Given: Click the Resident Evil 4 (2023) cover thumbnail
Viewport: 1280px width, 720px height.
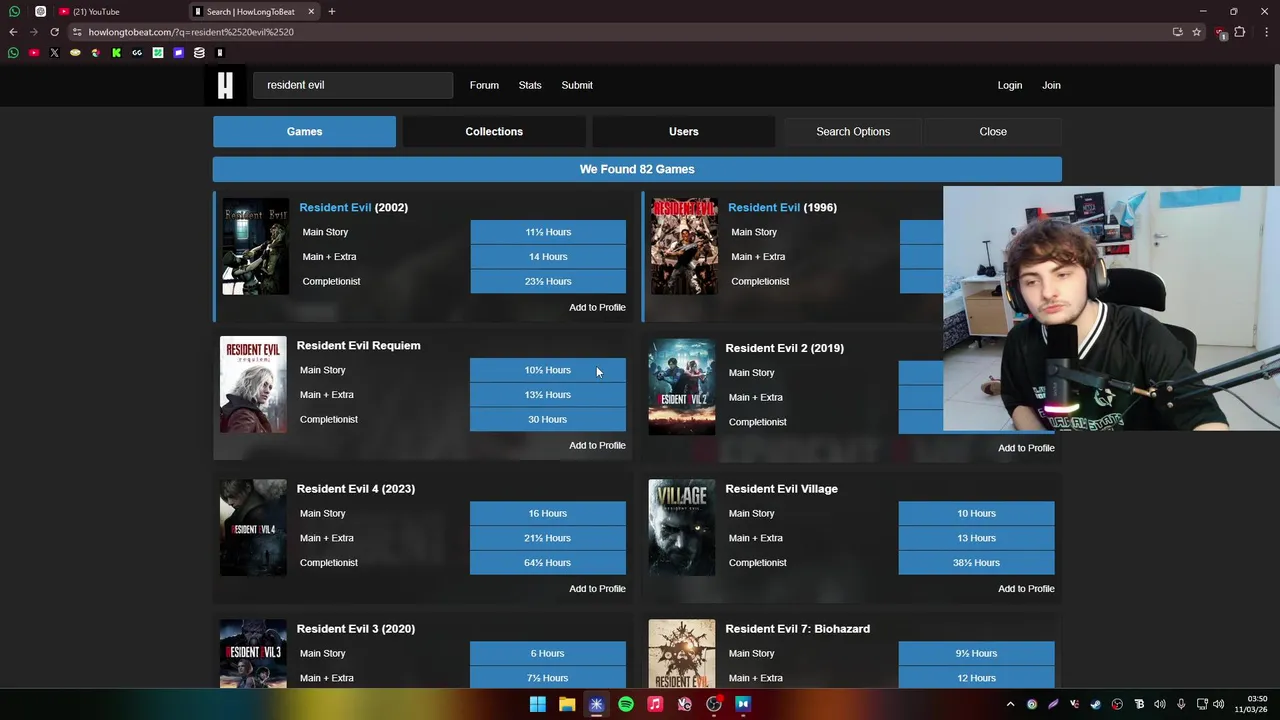Looking at the screenshot, I should 253,528.
